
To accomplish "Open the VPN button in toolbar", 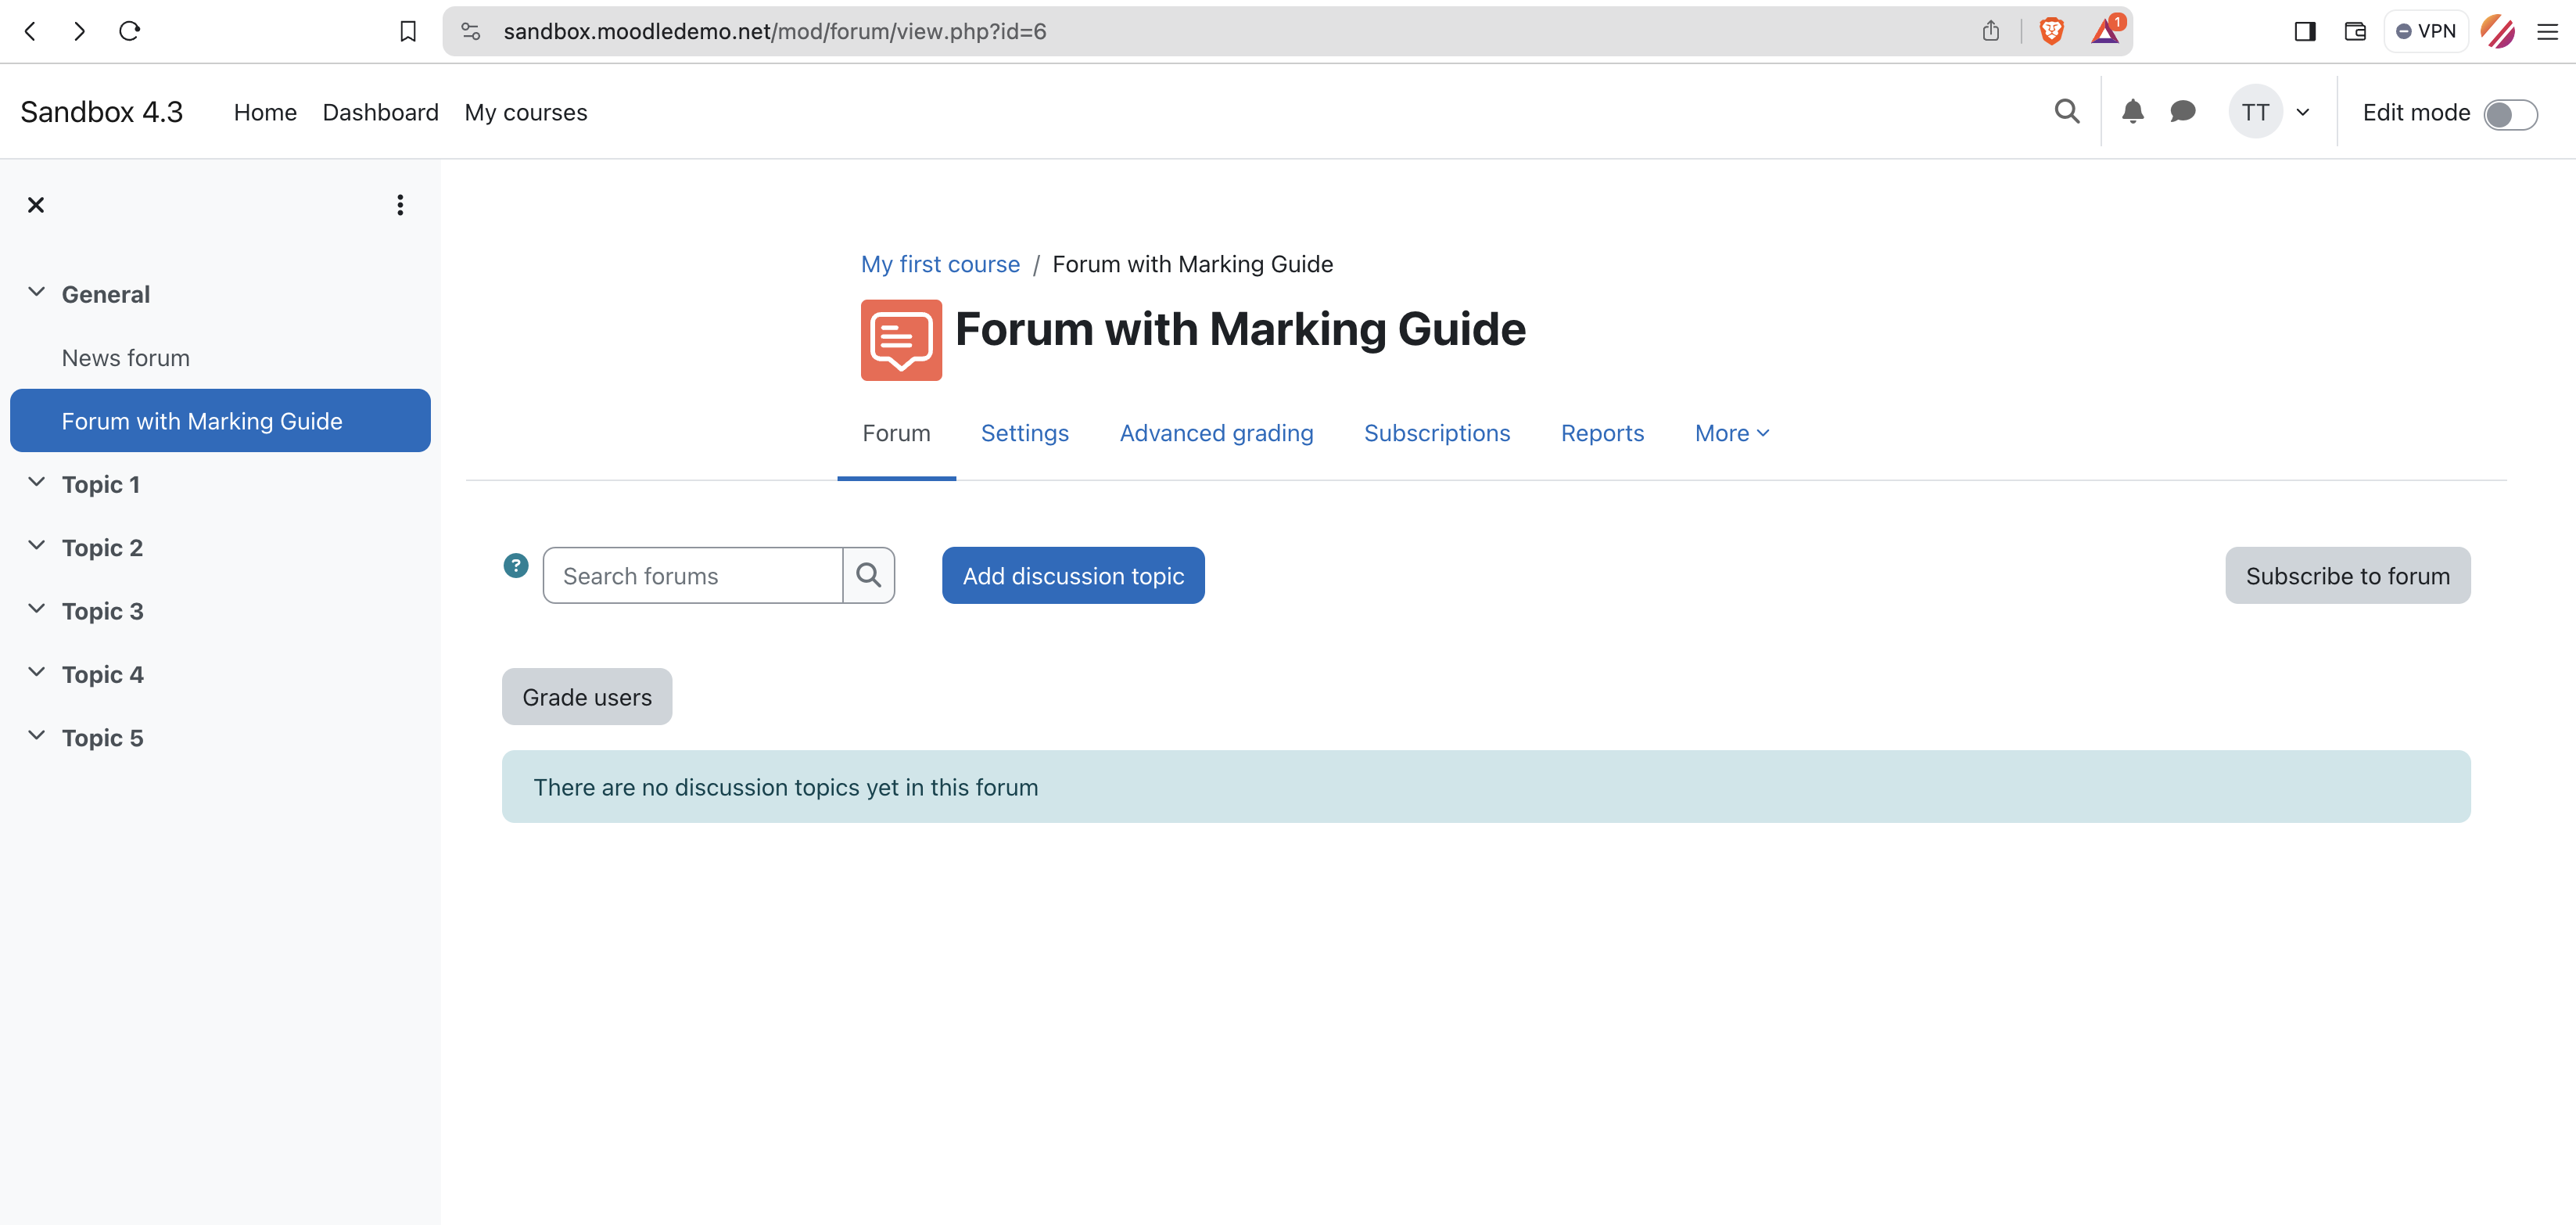I will (2426, 31).
